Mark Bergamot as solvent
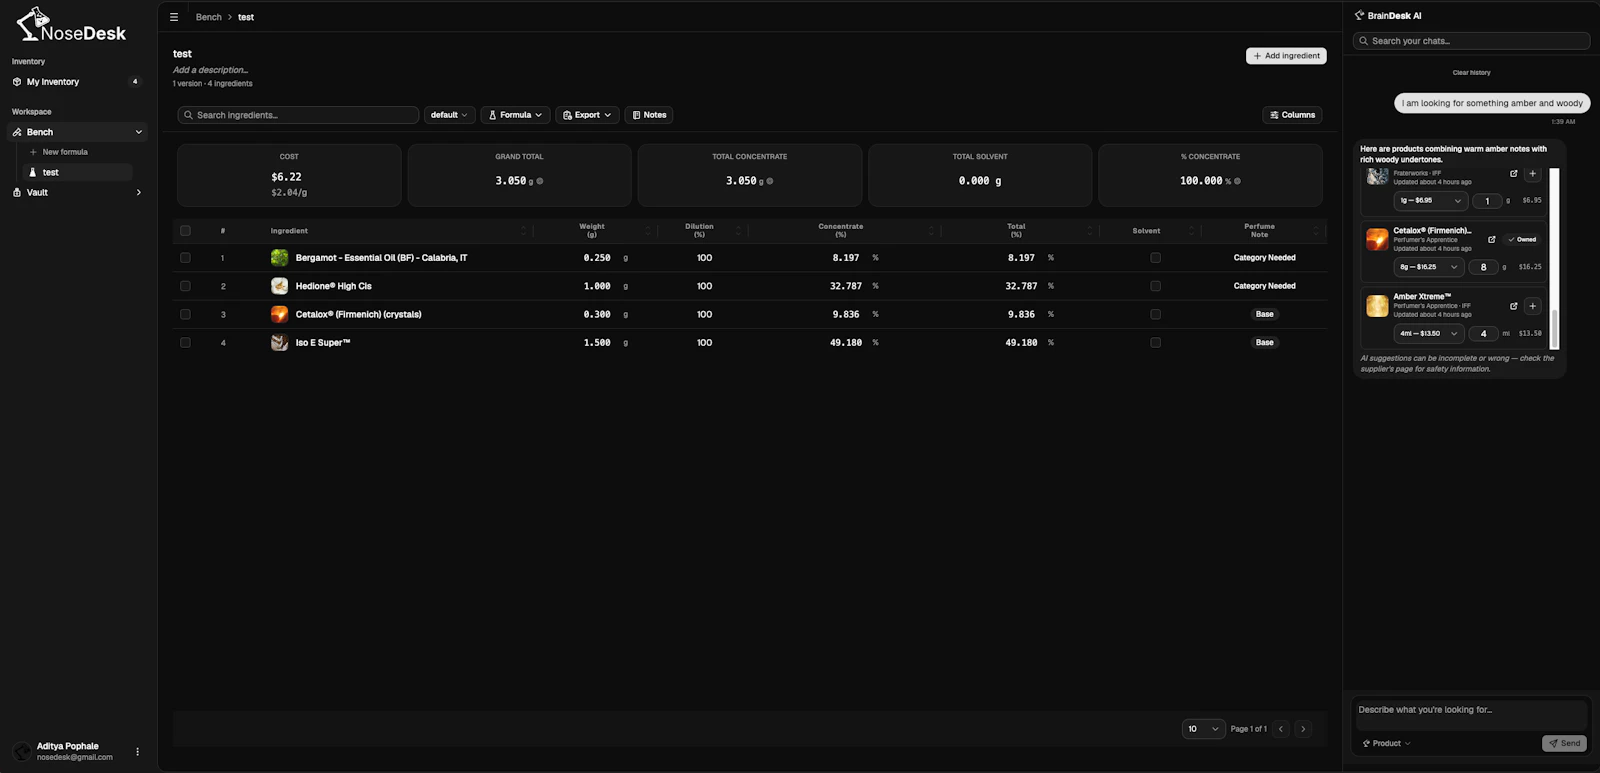This screenshot has height=773, width=1600. click(1155, 258)
